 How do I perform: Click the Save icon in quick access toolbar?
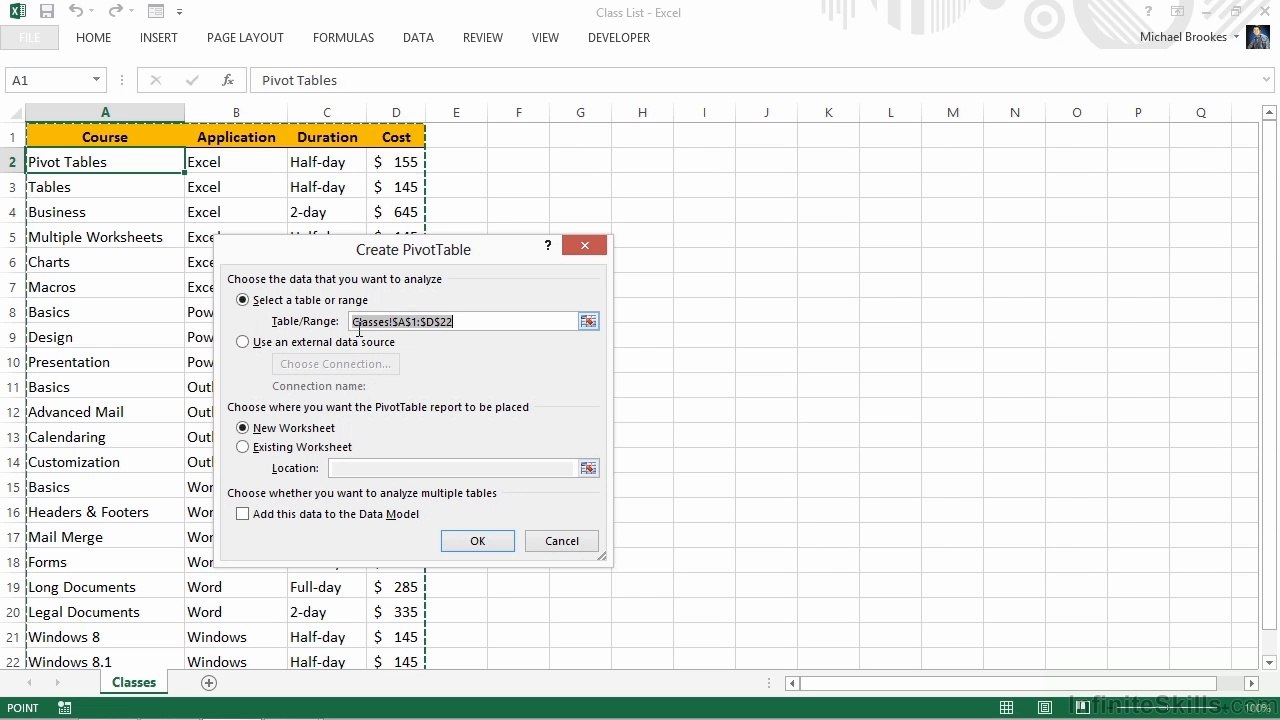click(47, 12)
